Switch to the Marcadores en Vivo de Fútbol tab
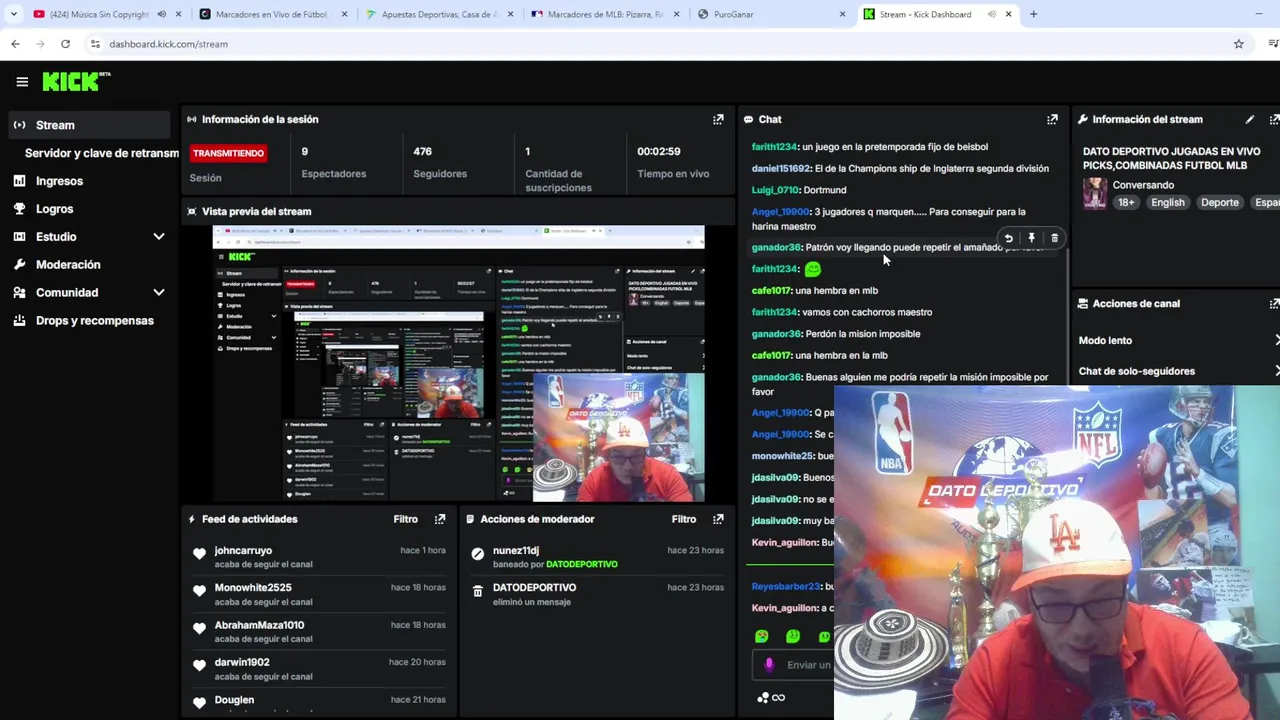The width and height of the screenshot is (1280, 720). (x=273, y=14)
